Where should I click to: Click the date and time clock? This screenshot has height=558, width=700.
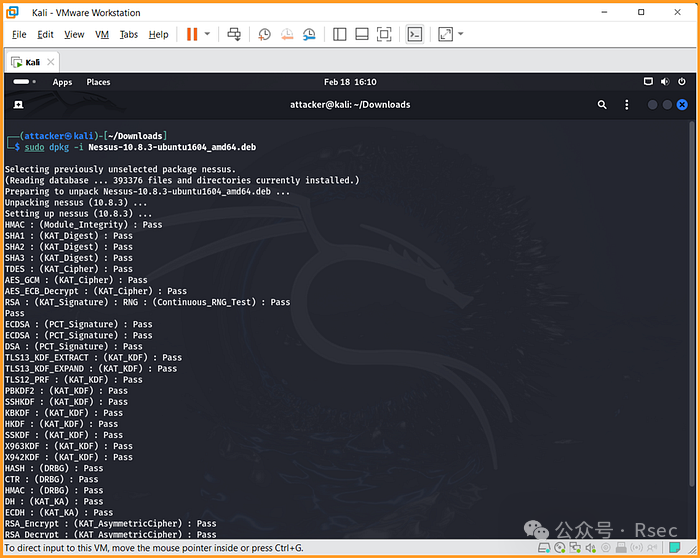coord(350,82)
